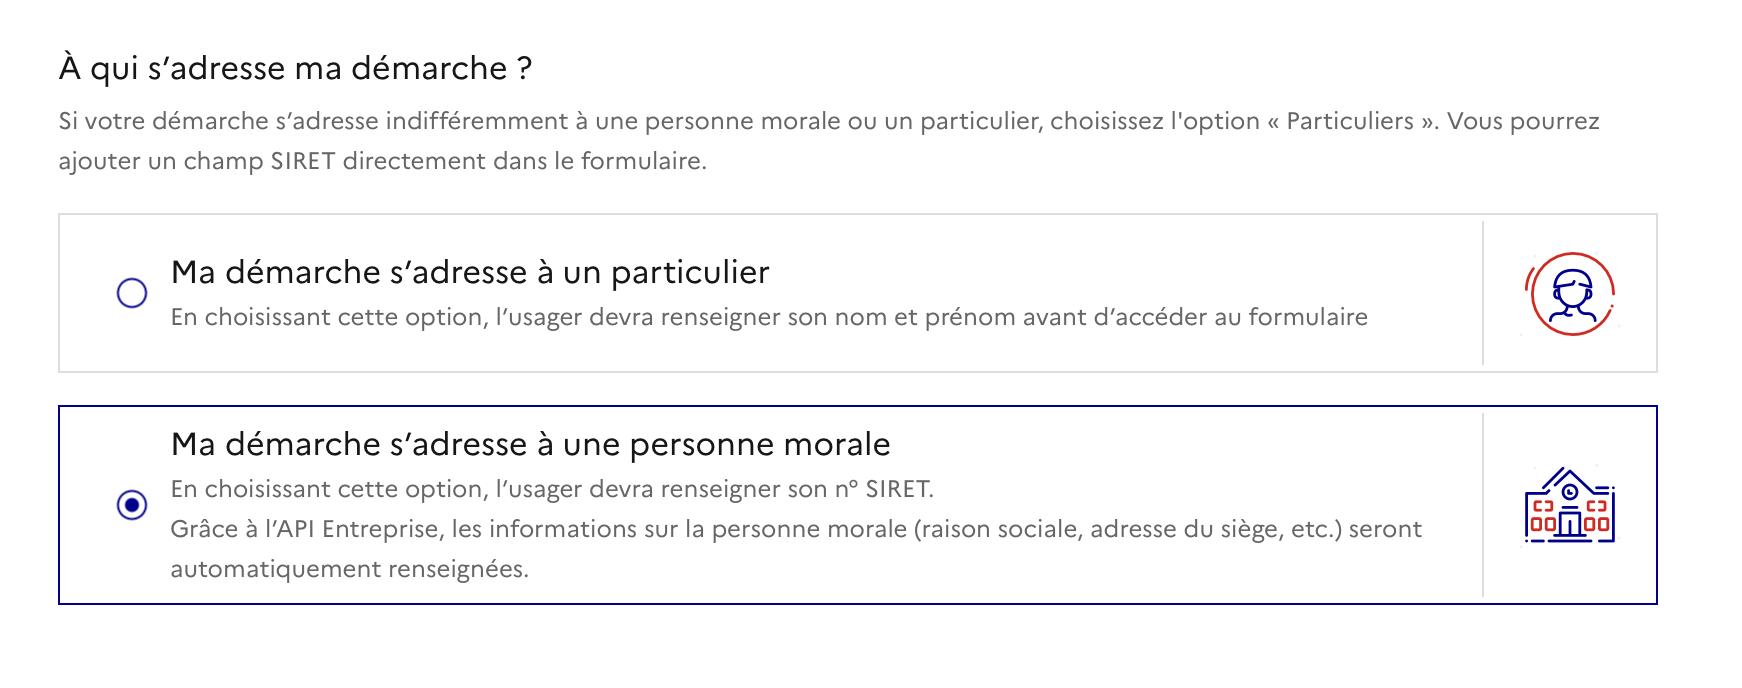Click the "renseigner son n° SIRET" description line
1742x688 pixels.
pos(551,489)
